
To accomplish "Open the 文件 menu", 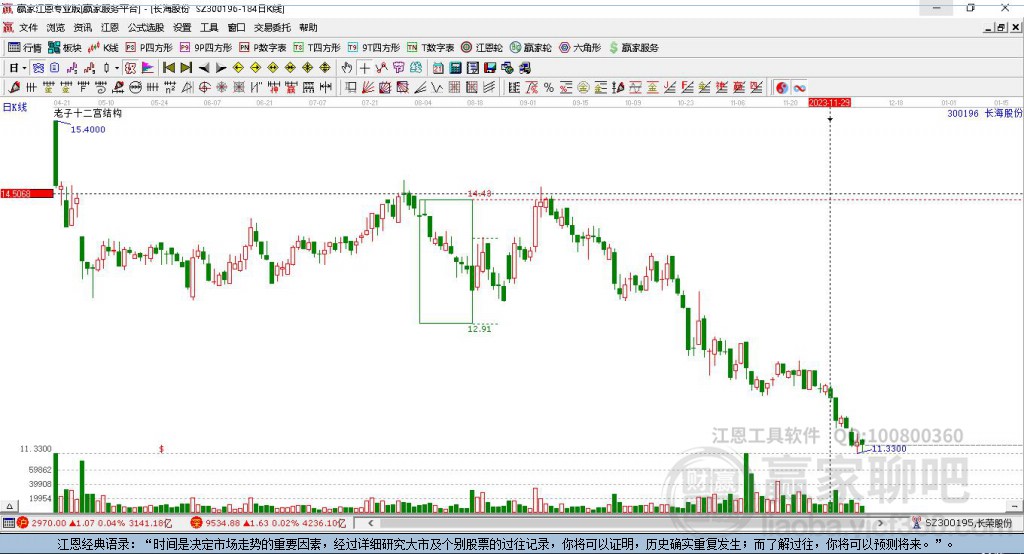I will click(x=29, y=27).
